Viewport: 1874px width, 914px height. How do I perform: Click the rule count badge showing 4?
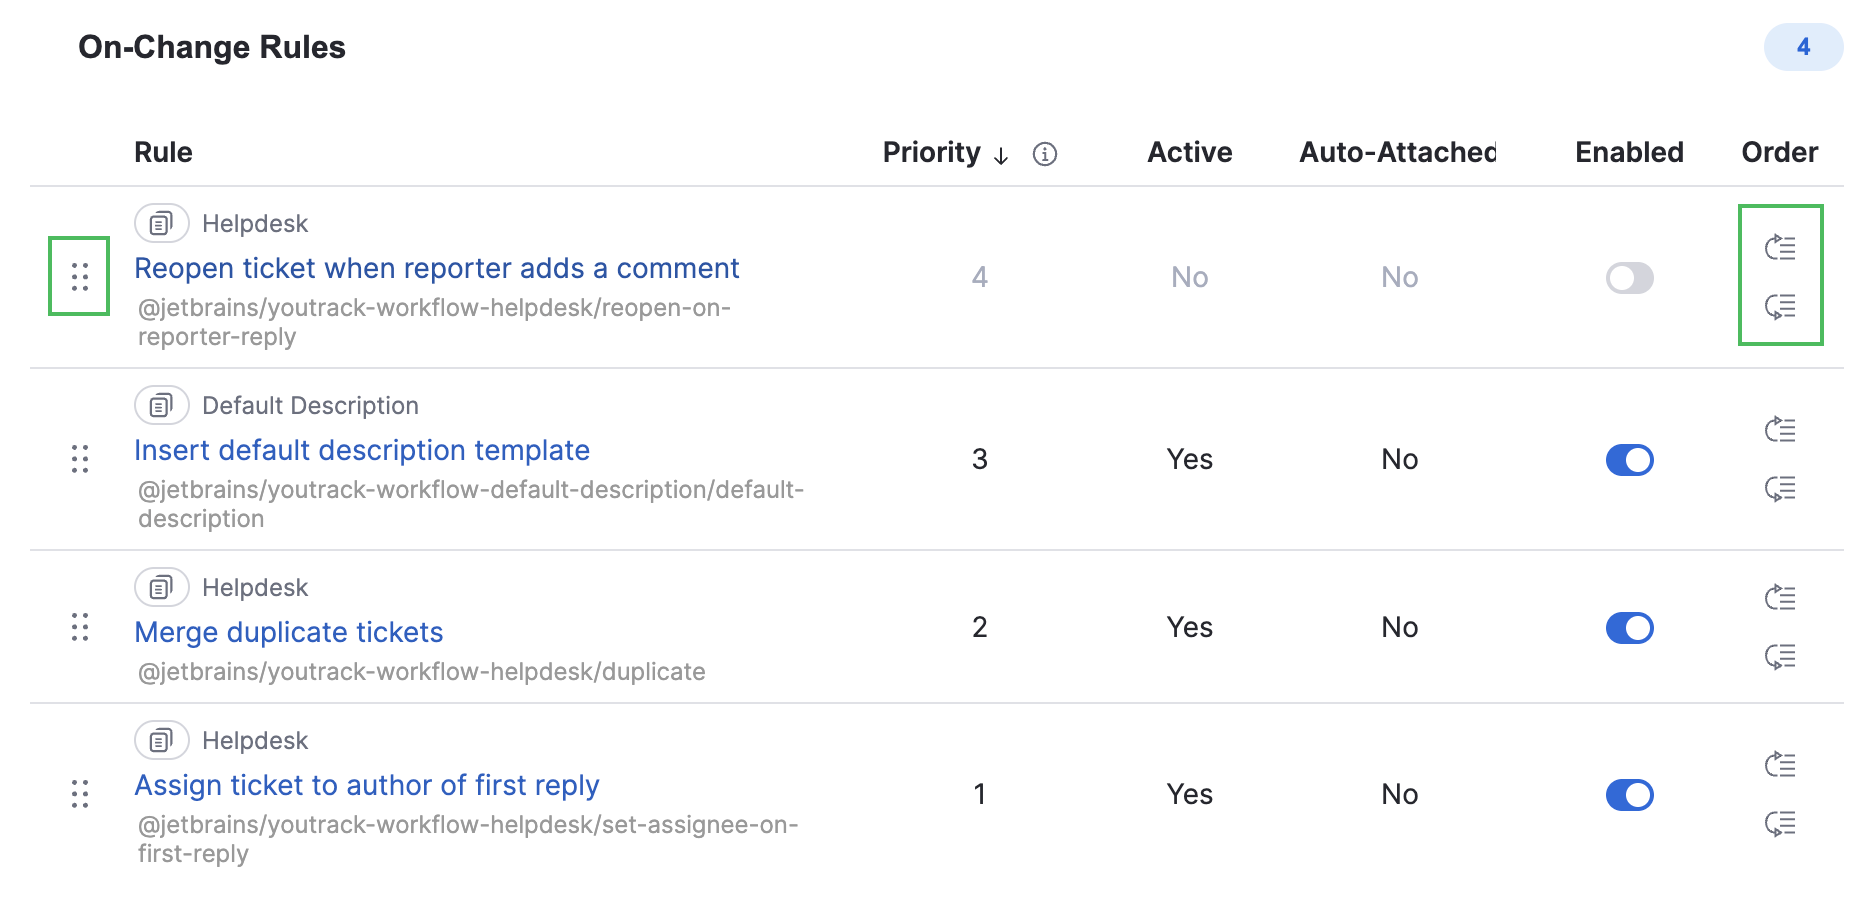tap(1803, 47)
